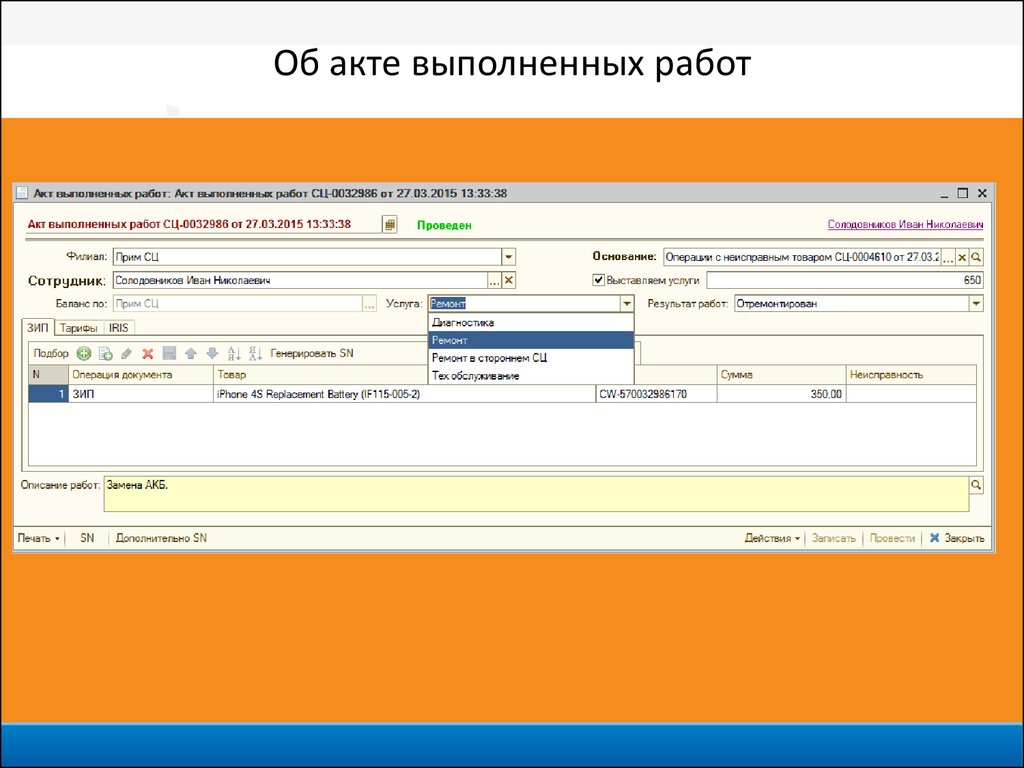Click the CW-570032986170 cell

click(656, 394)
